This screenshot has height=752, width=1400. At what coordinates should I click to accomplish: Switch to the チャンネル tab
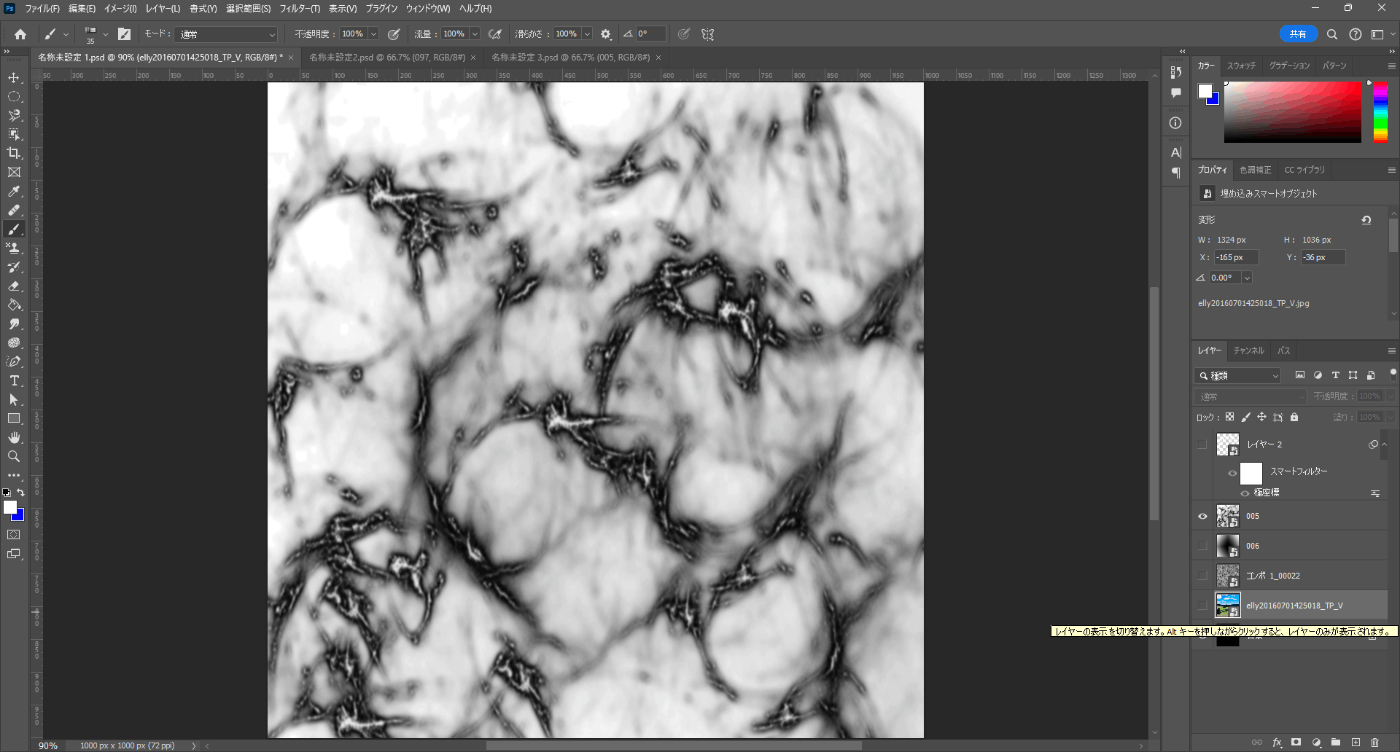tap(1248, 351)
